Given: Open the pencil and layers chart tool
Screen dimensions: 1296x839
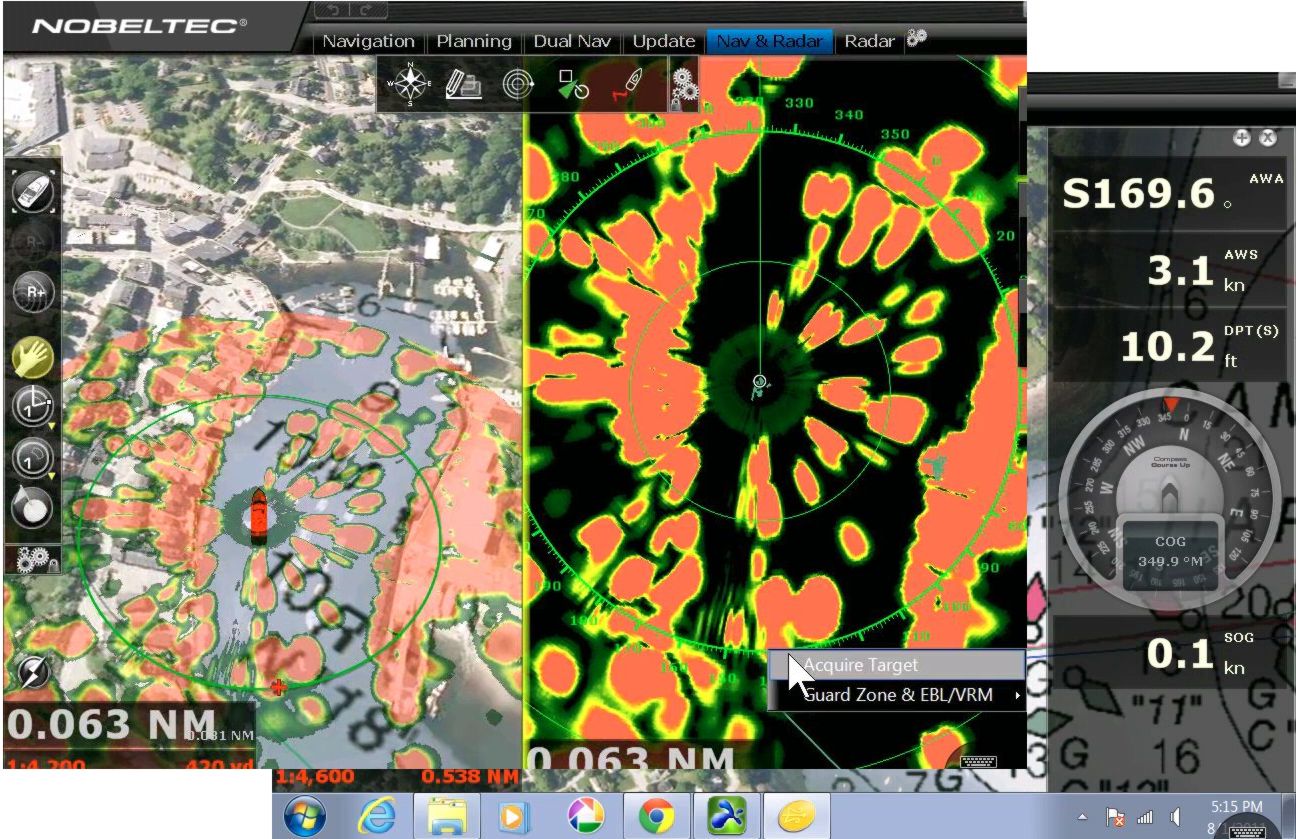Looking at the screenshot, I should click(x=462, y=83).
